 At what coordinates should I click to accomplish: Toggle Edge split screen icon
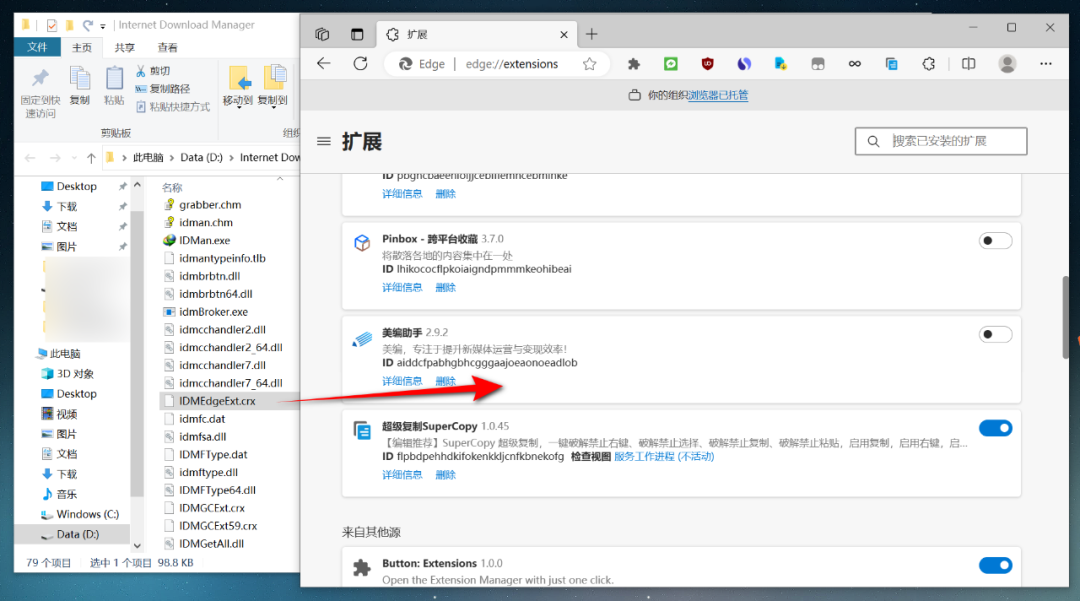click(x=968, y=64)
